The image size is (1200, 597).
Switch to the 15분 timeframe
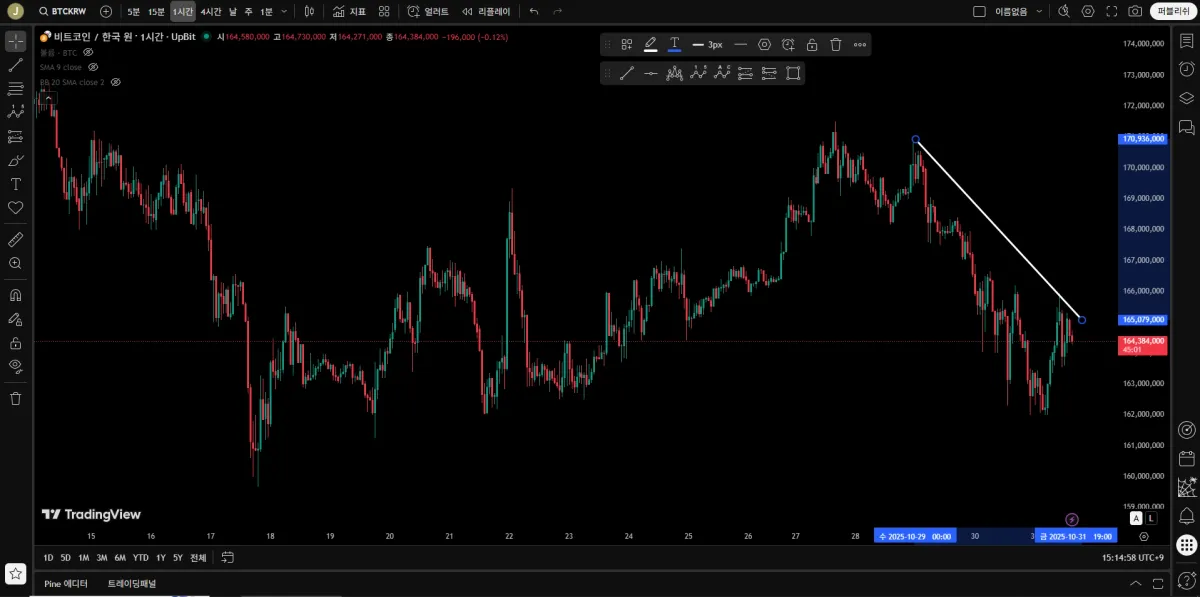pyautogui.click(x=156, y=11)
